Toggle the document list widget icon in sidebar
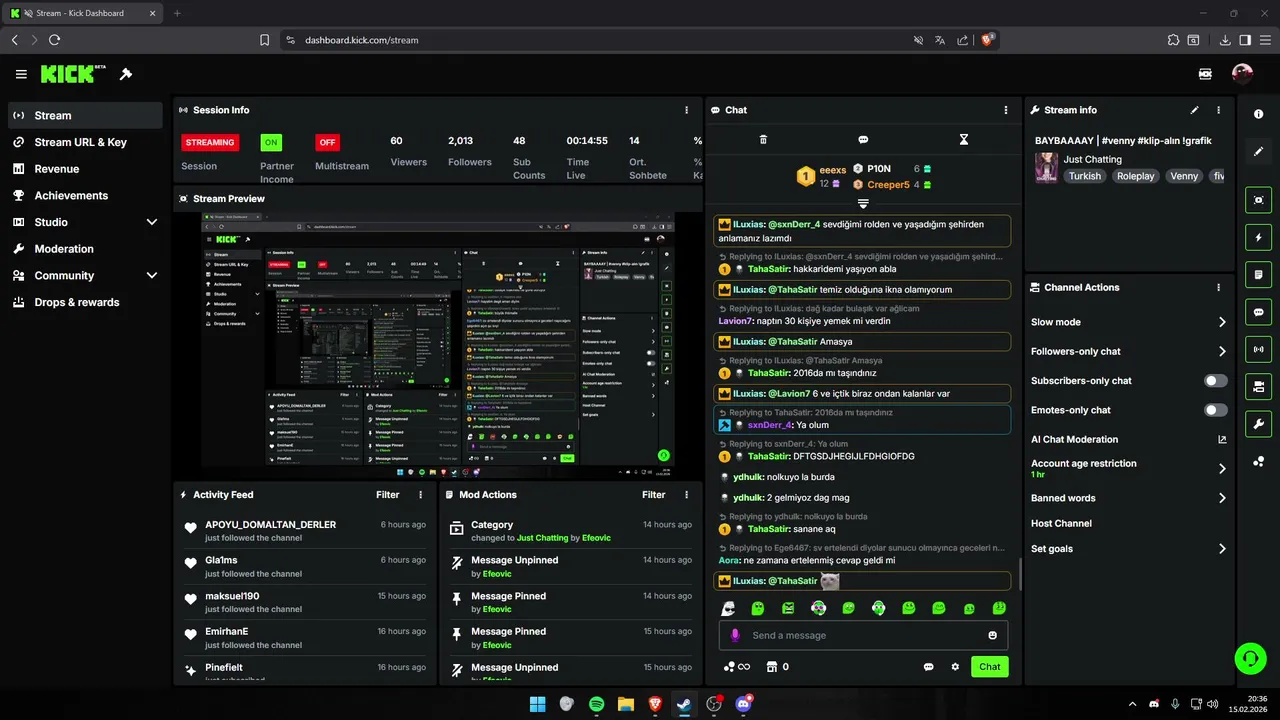Viewport: 1280px width, 720px height. click(1258, 275)
